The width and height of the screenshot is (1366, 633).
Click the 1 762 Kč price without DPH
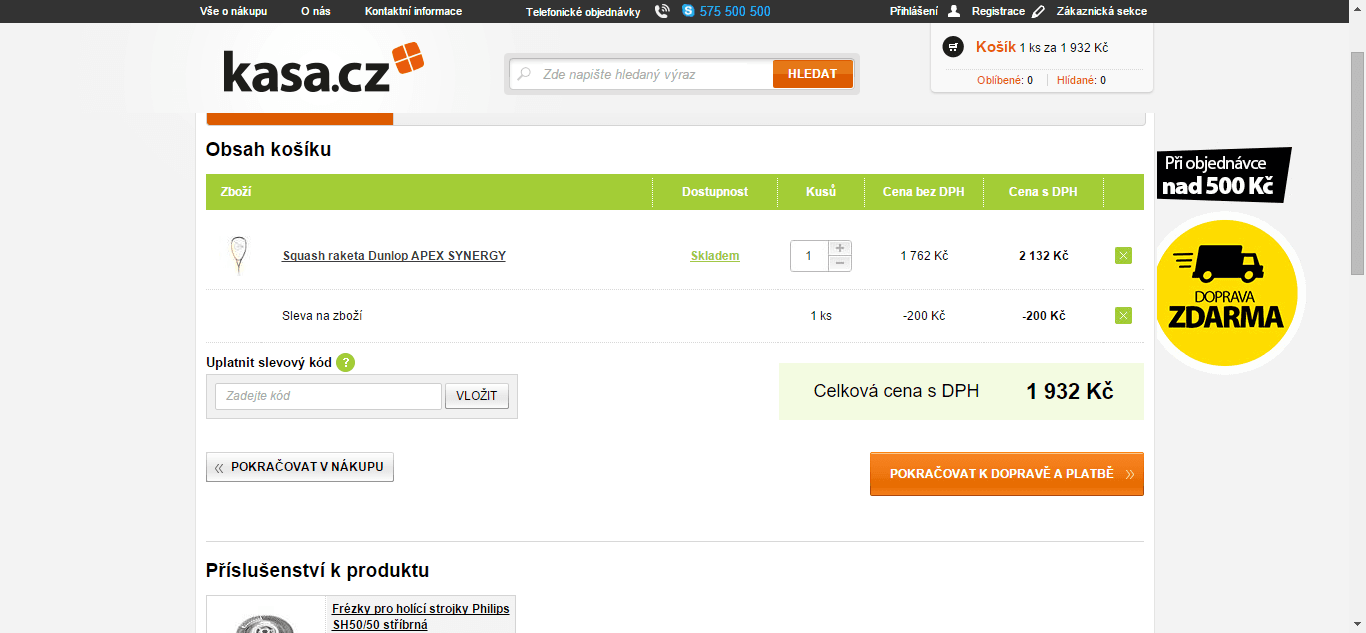click(x=924, y=256)
